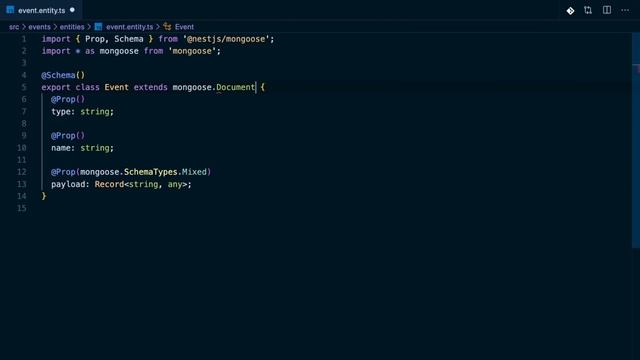
Task: Click the 'name' property on line 10
Action: coord(61,148)
